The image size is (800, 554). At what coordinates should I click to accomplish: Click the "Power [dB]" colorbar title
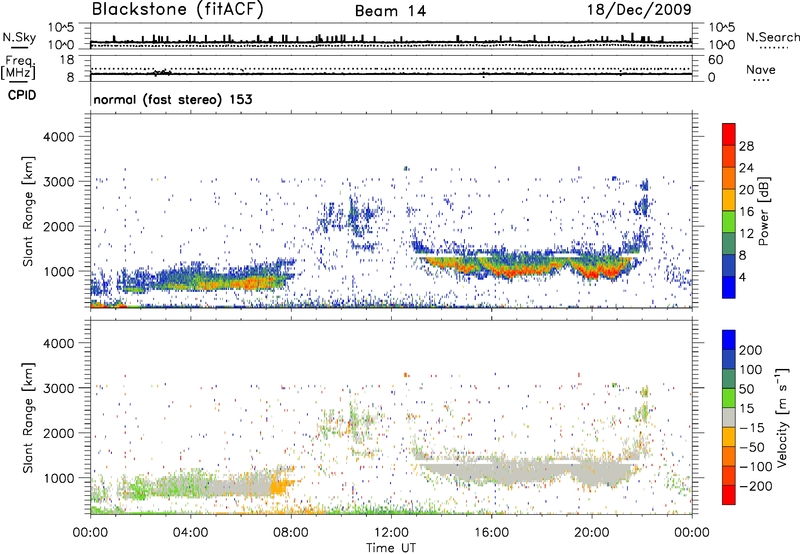[763, 211]
